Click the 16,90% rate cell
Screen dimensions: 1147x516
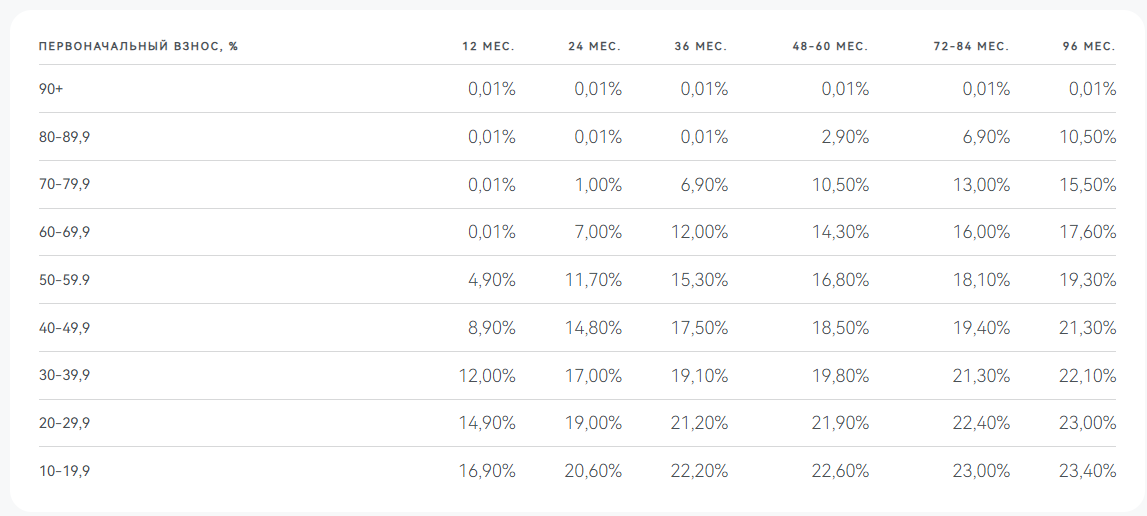click(x=487, y=471)
